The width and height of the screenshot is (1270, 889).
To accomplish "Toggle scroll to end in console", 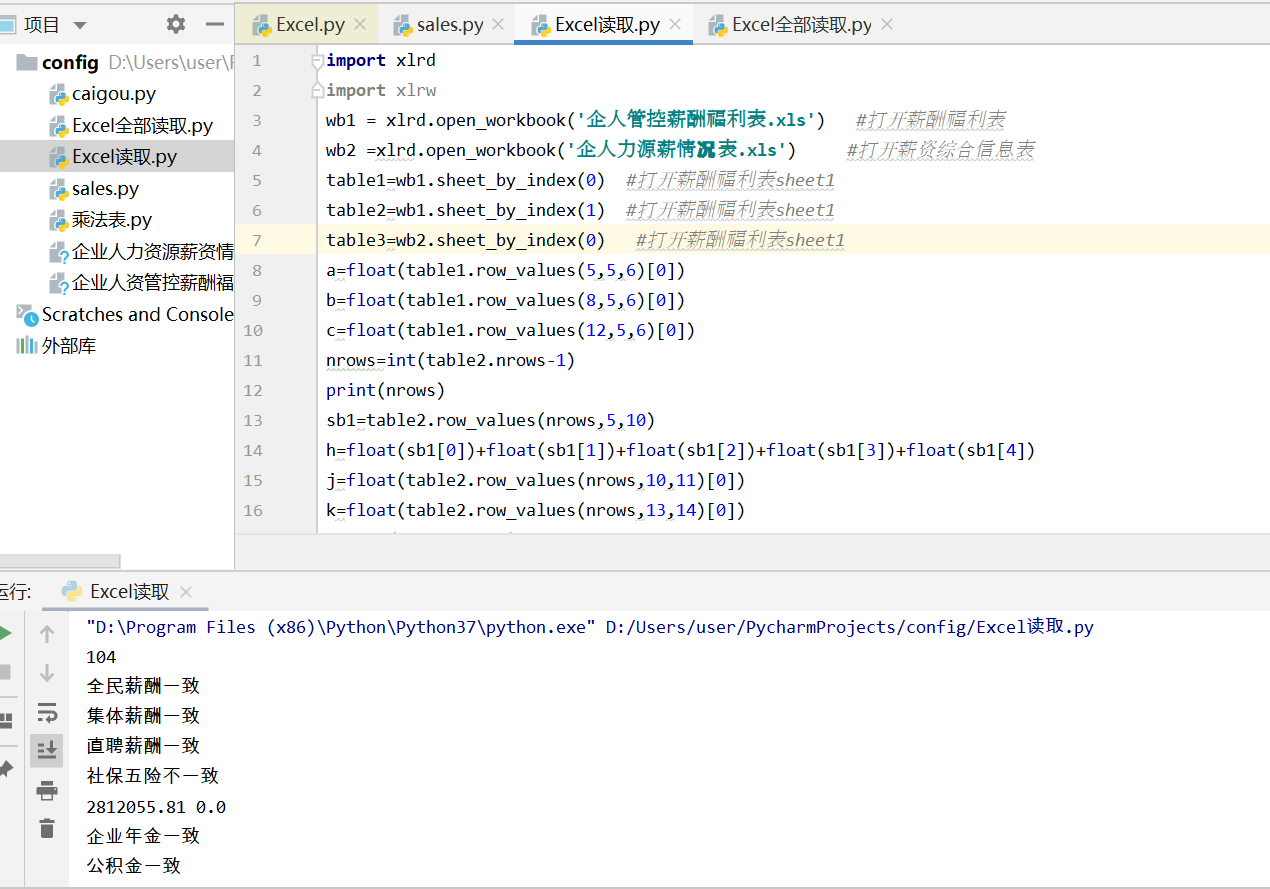I will click(47, 750).
